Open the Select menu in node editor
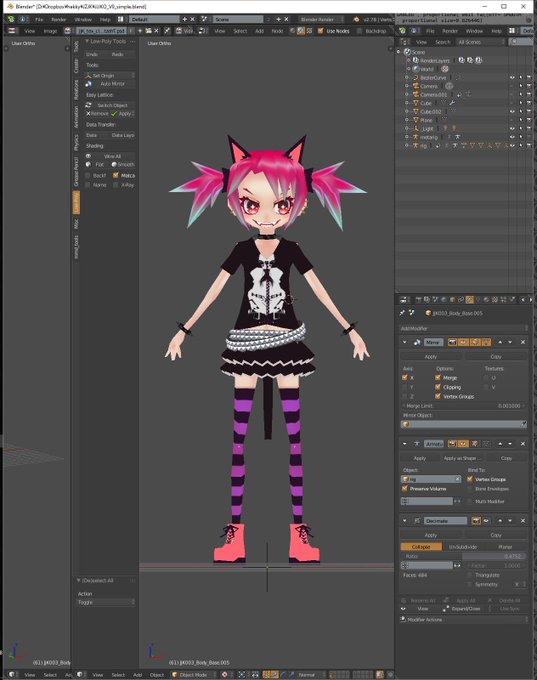Image resolution: width=537 pixels, height=680 pixels. coord(240,31)
